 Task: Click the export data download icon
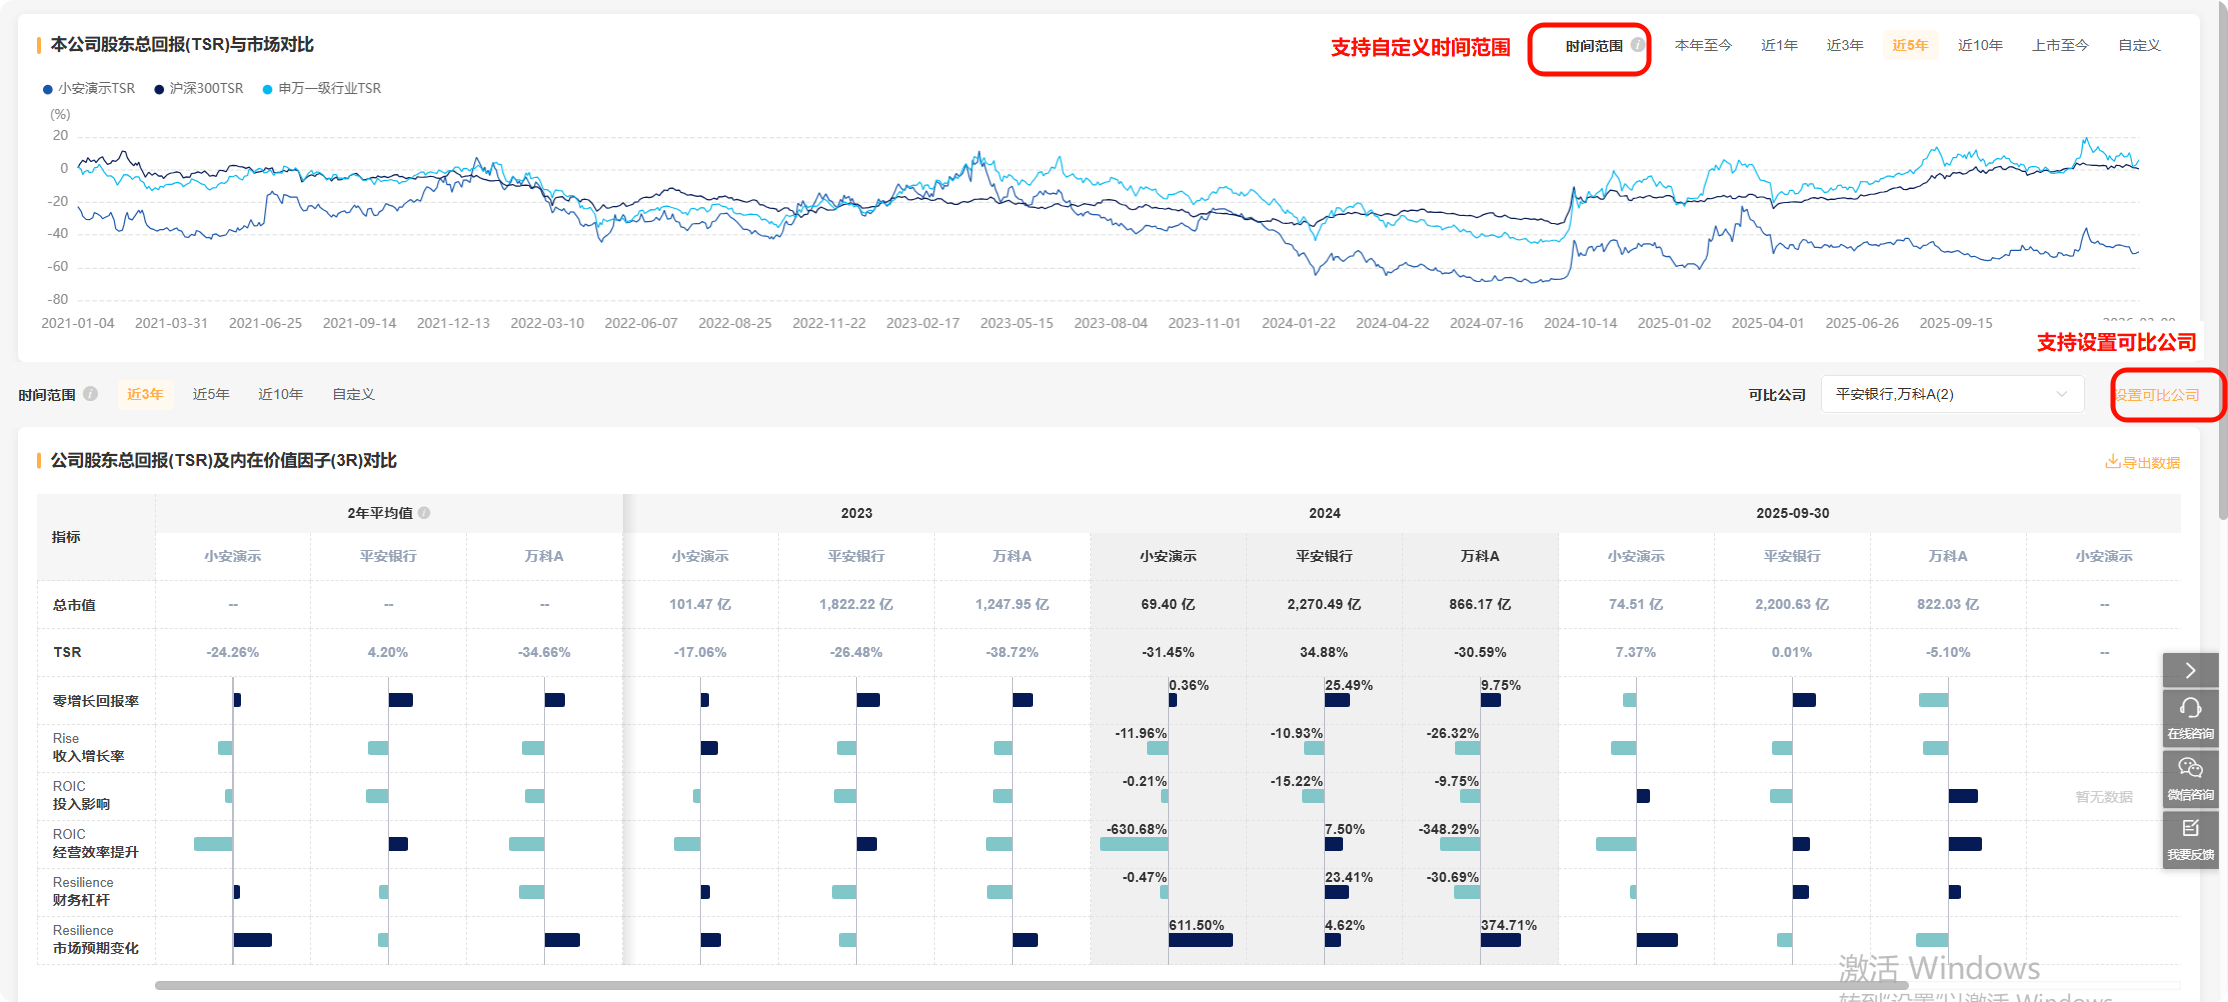point(2112,462)
